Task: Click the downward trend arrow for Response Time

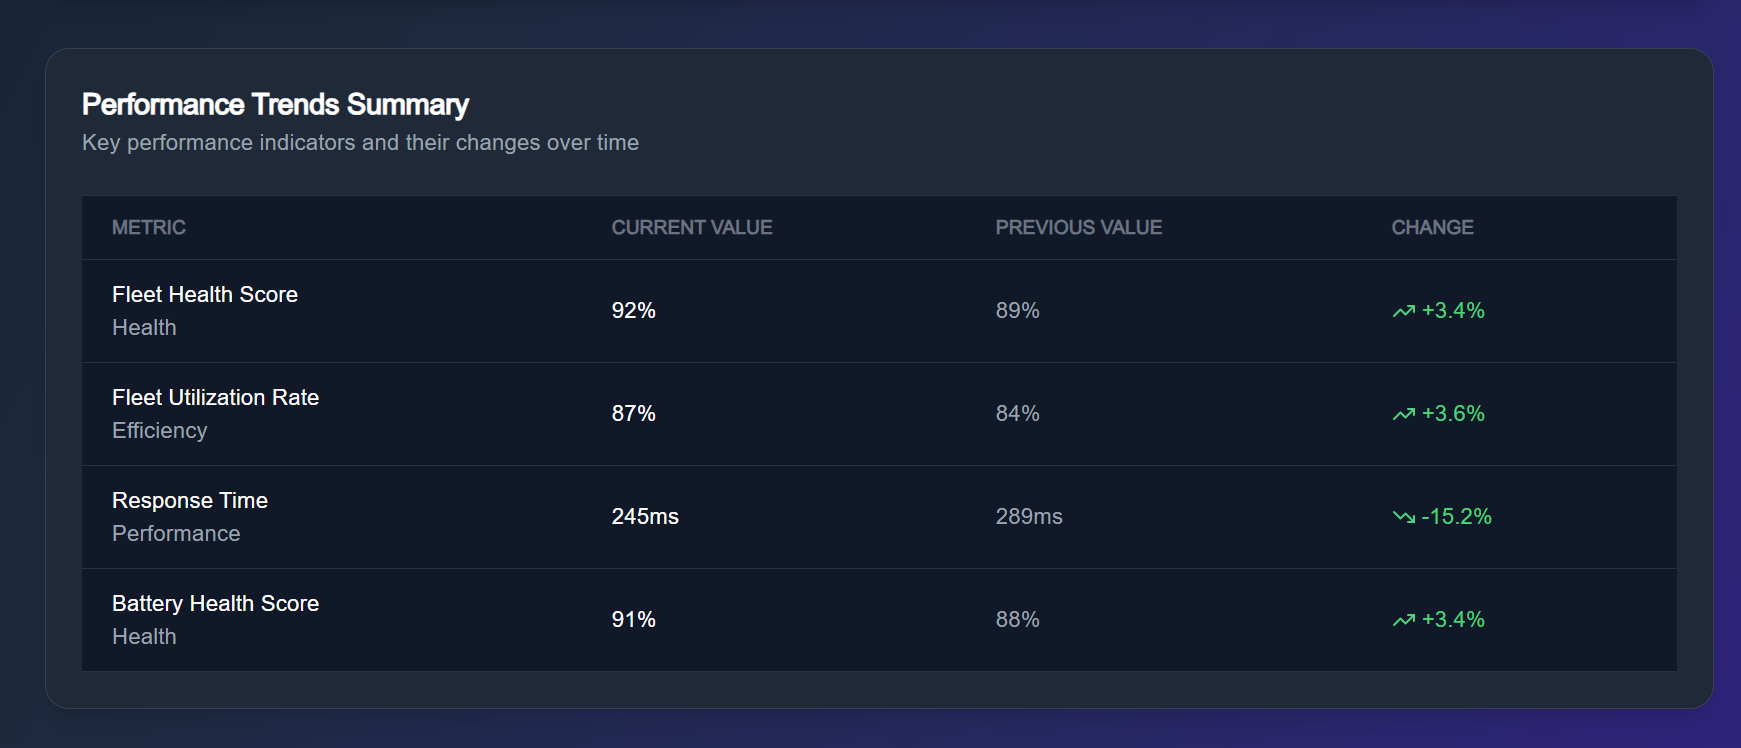Action: click(x=1404, y=517)
